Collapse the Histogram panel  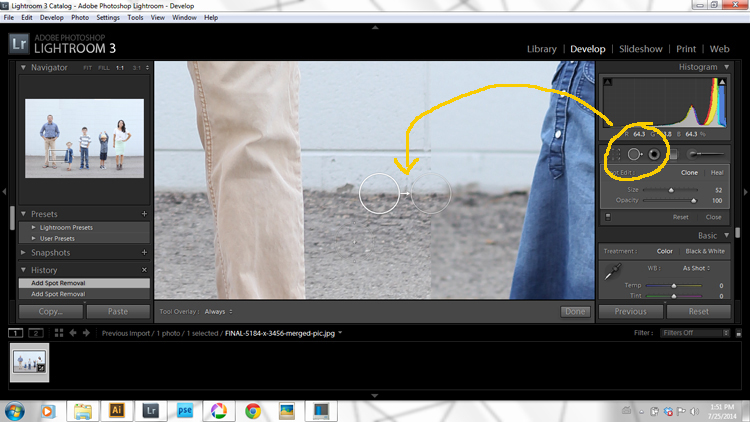(x=727, y=67)
